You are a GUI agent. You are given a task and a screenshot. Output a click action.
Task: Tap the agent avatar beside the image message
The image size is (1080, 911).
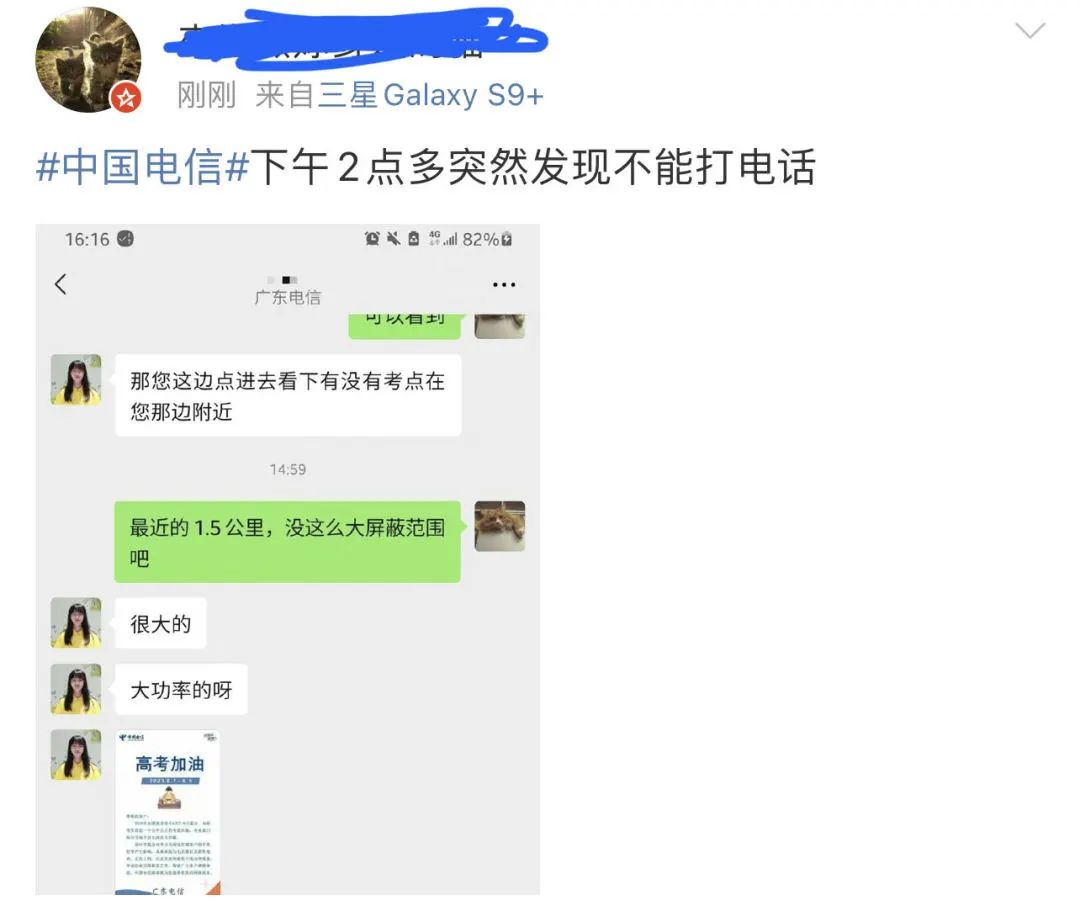pos(76,755)
